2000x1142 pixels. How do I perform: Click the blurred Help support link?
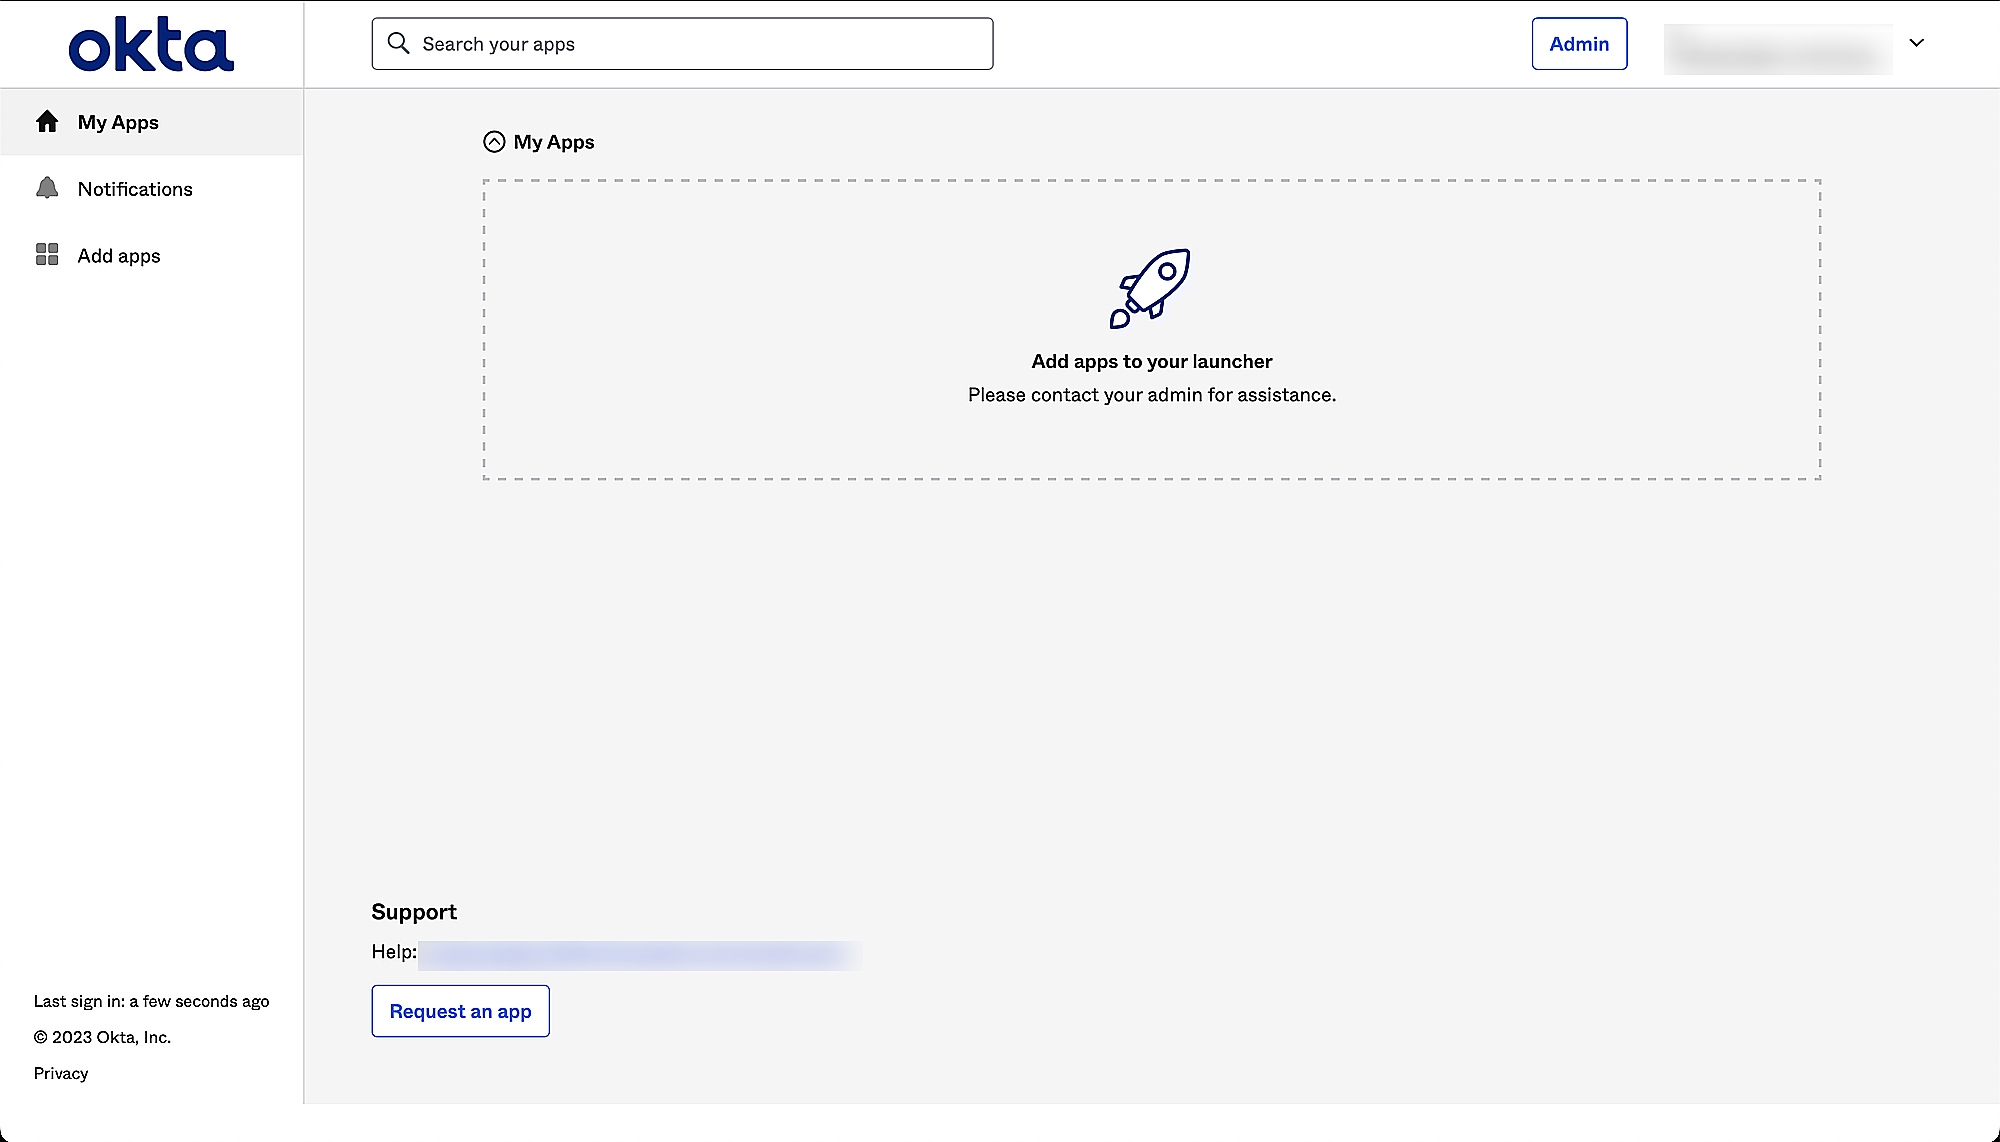pos(639,955)
